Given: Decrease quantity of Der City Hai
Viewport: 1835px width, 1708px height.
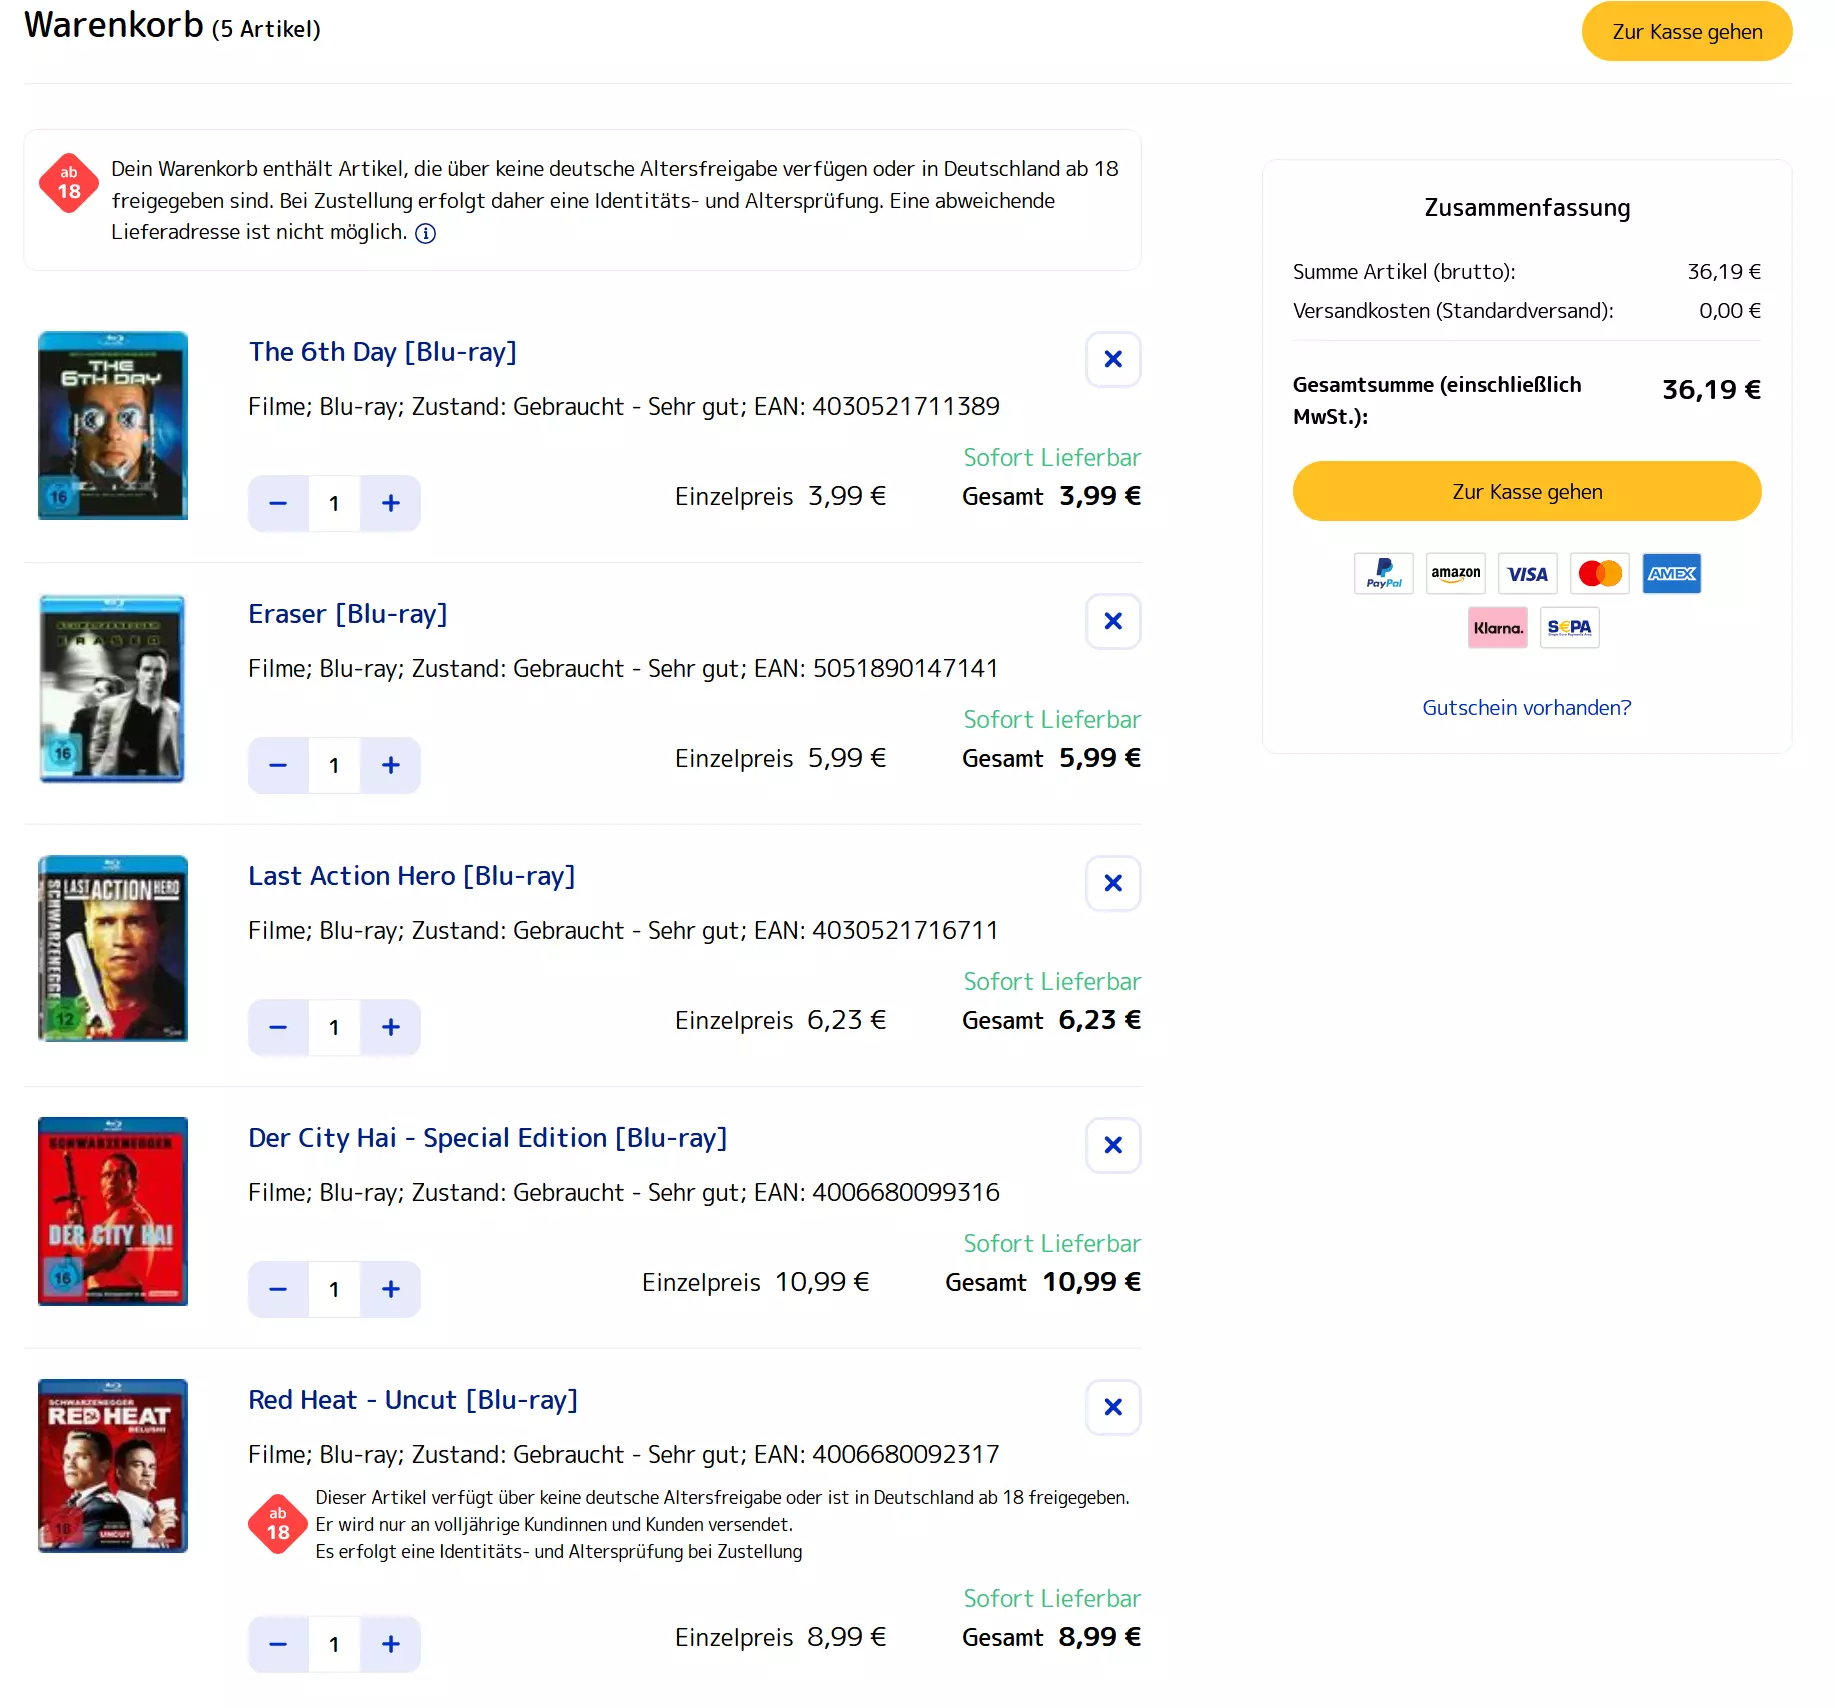Looking at the screenshot, I should click(x=278, y=1289).
